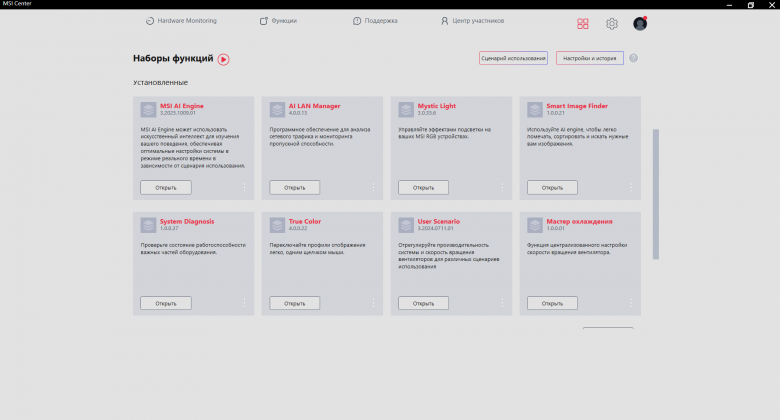The image size is (780, 420).
Task: Click the System Diagnosis title
Action: point(187,221)
